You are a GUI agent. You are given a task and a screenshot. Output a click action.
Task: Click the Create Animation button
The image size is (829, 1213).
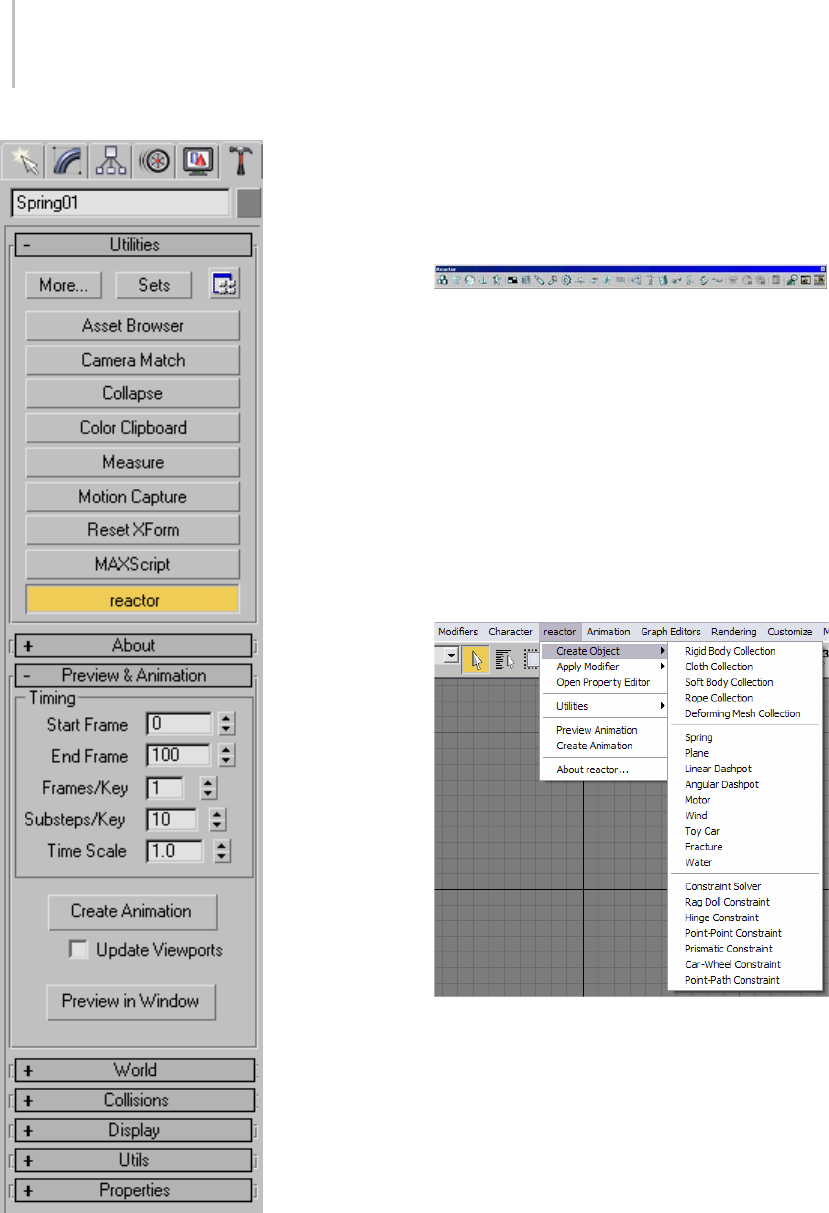[x=131, y=911]
